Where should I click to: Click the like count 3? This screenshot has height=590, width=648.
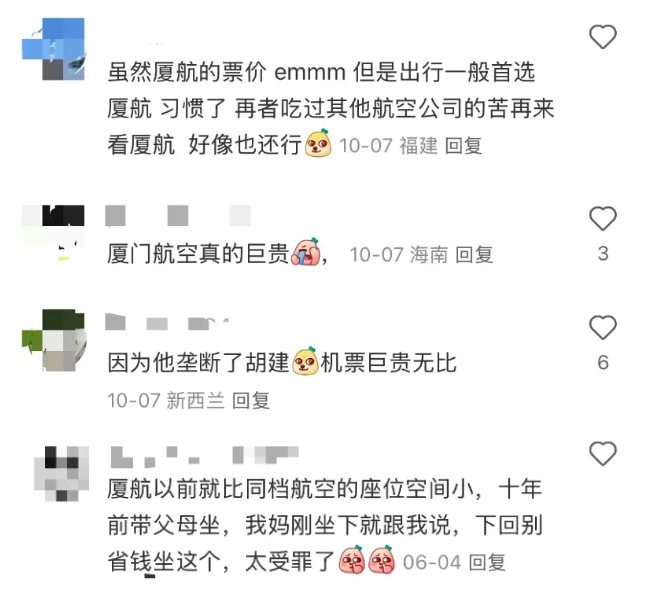[x=603, y=254]
